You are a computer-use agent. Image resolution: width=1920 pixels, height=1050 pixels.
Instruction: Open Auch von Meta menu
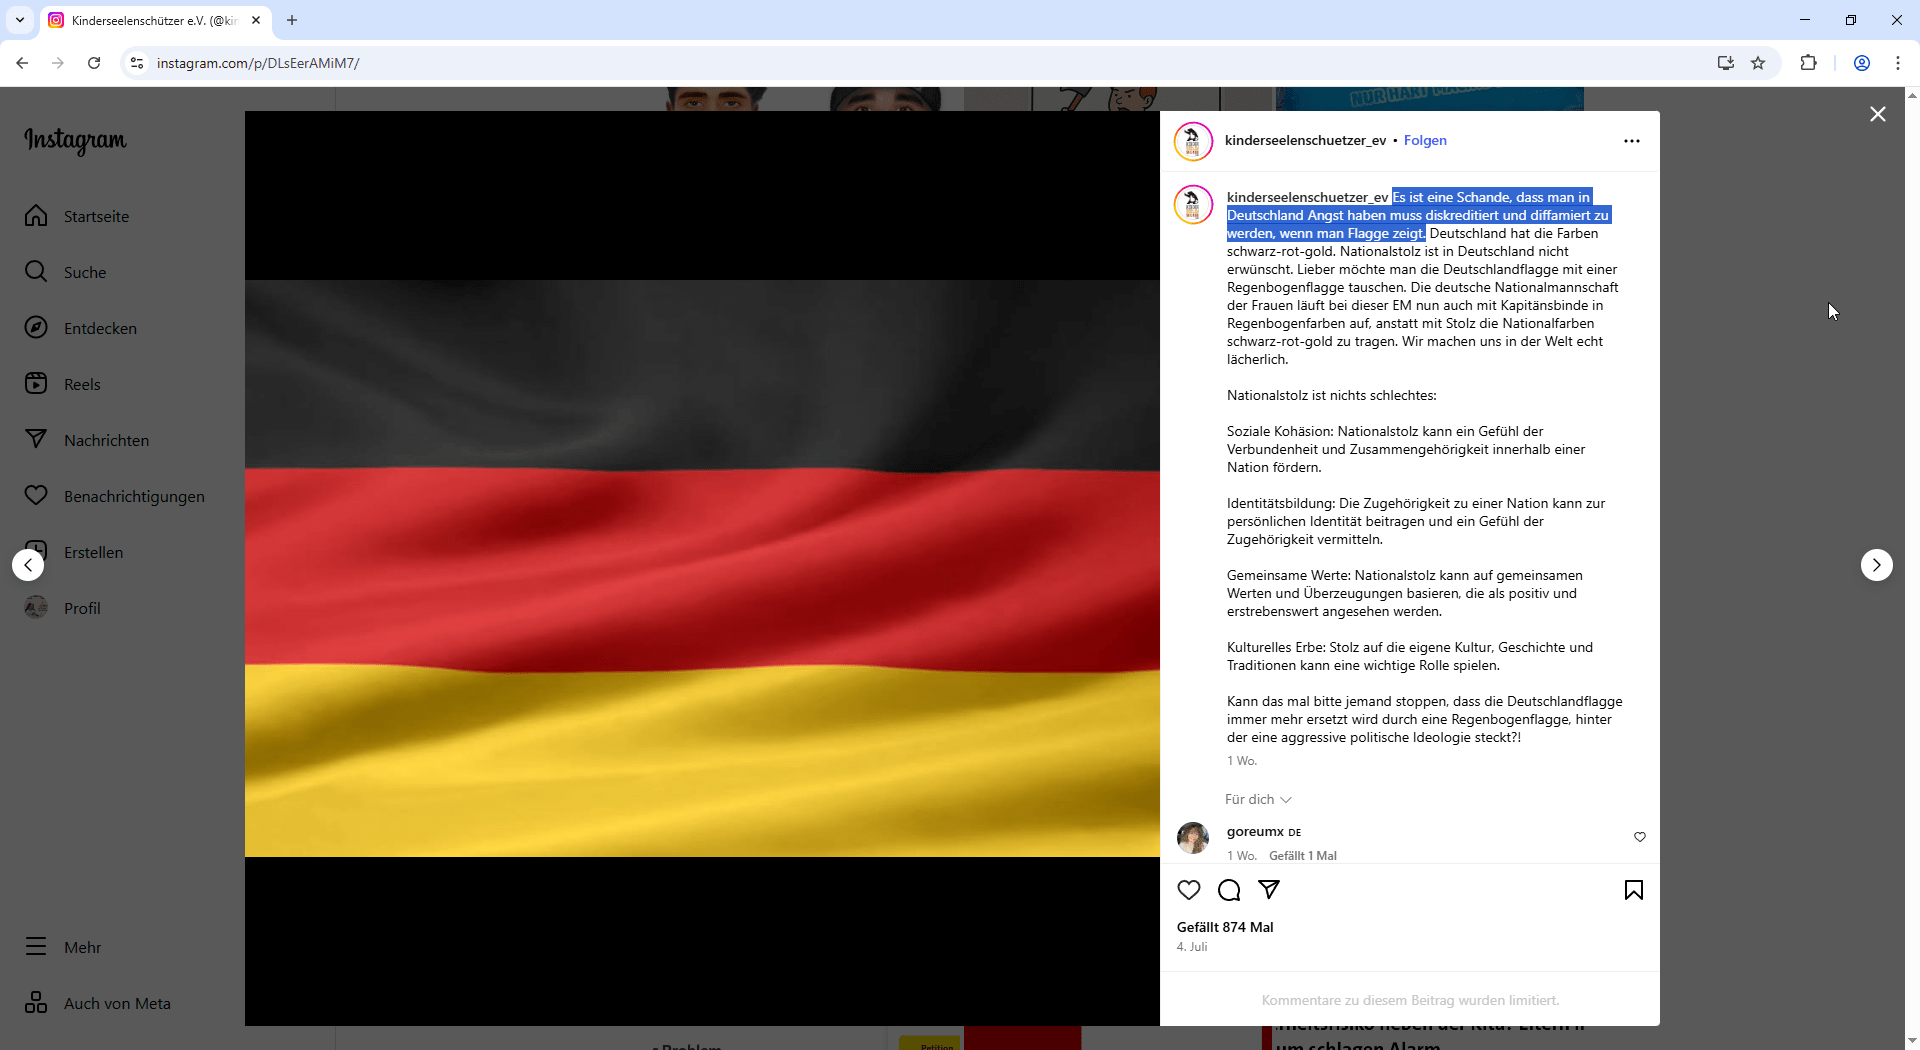[x=98, y=1003]
